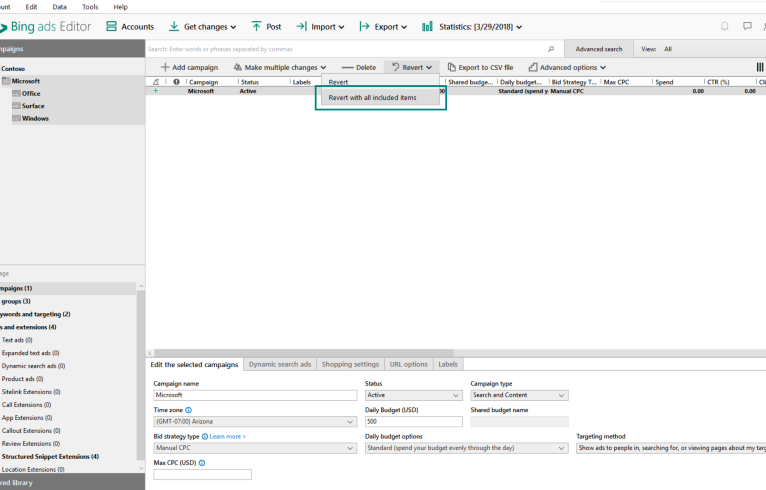The width and height of the screenshot is (766, 490).
Task: Open the Status dropdown set to Active
Action: (411, 395)
